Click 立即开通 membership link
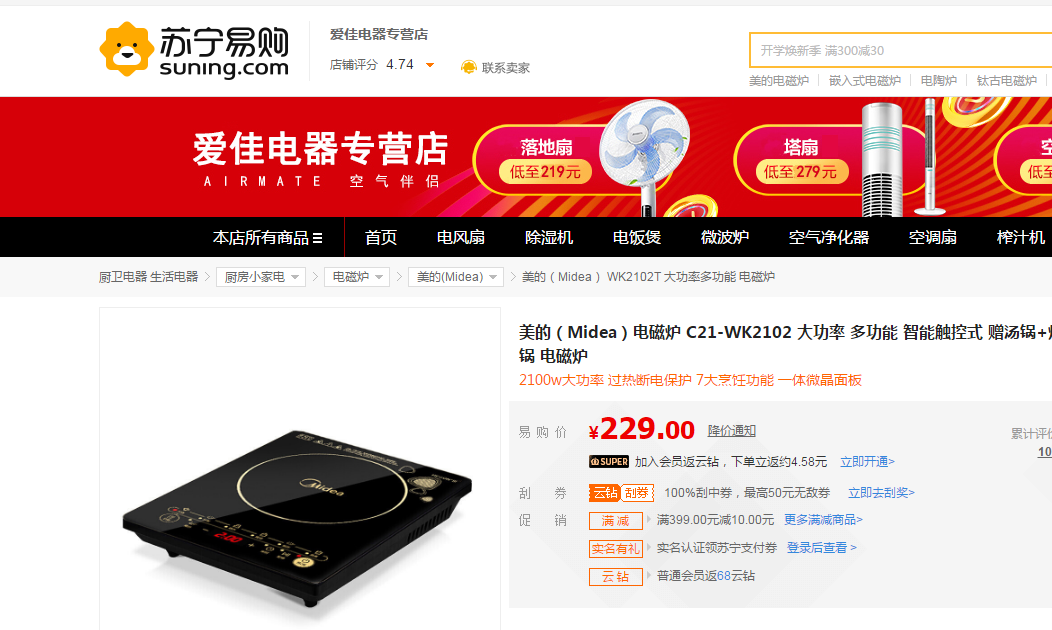 [867, 462]
